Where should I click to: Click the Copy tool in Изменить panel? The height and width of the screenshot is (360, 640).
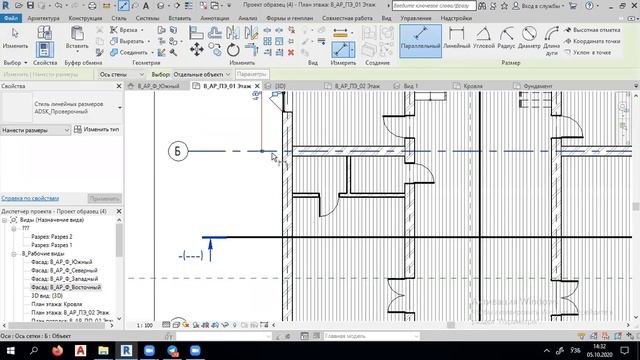(215, 50)
